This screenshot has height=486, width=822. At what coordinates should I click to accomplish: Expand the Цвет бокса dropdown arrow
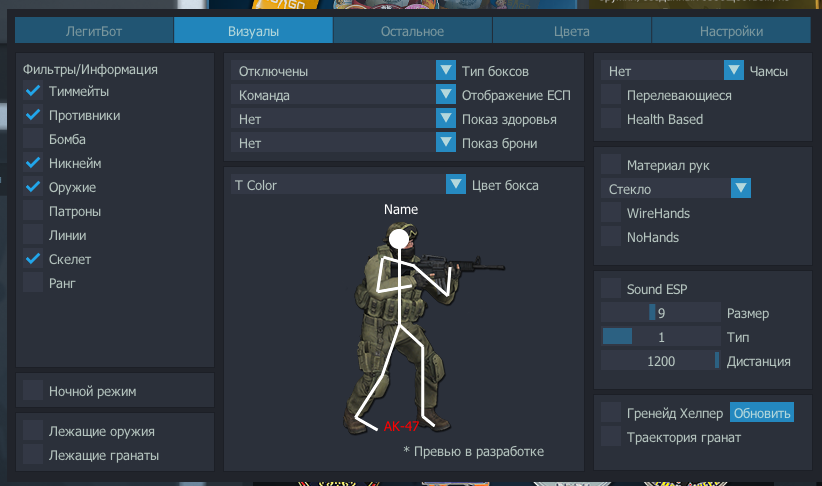456,185
